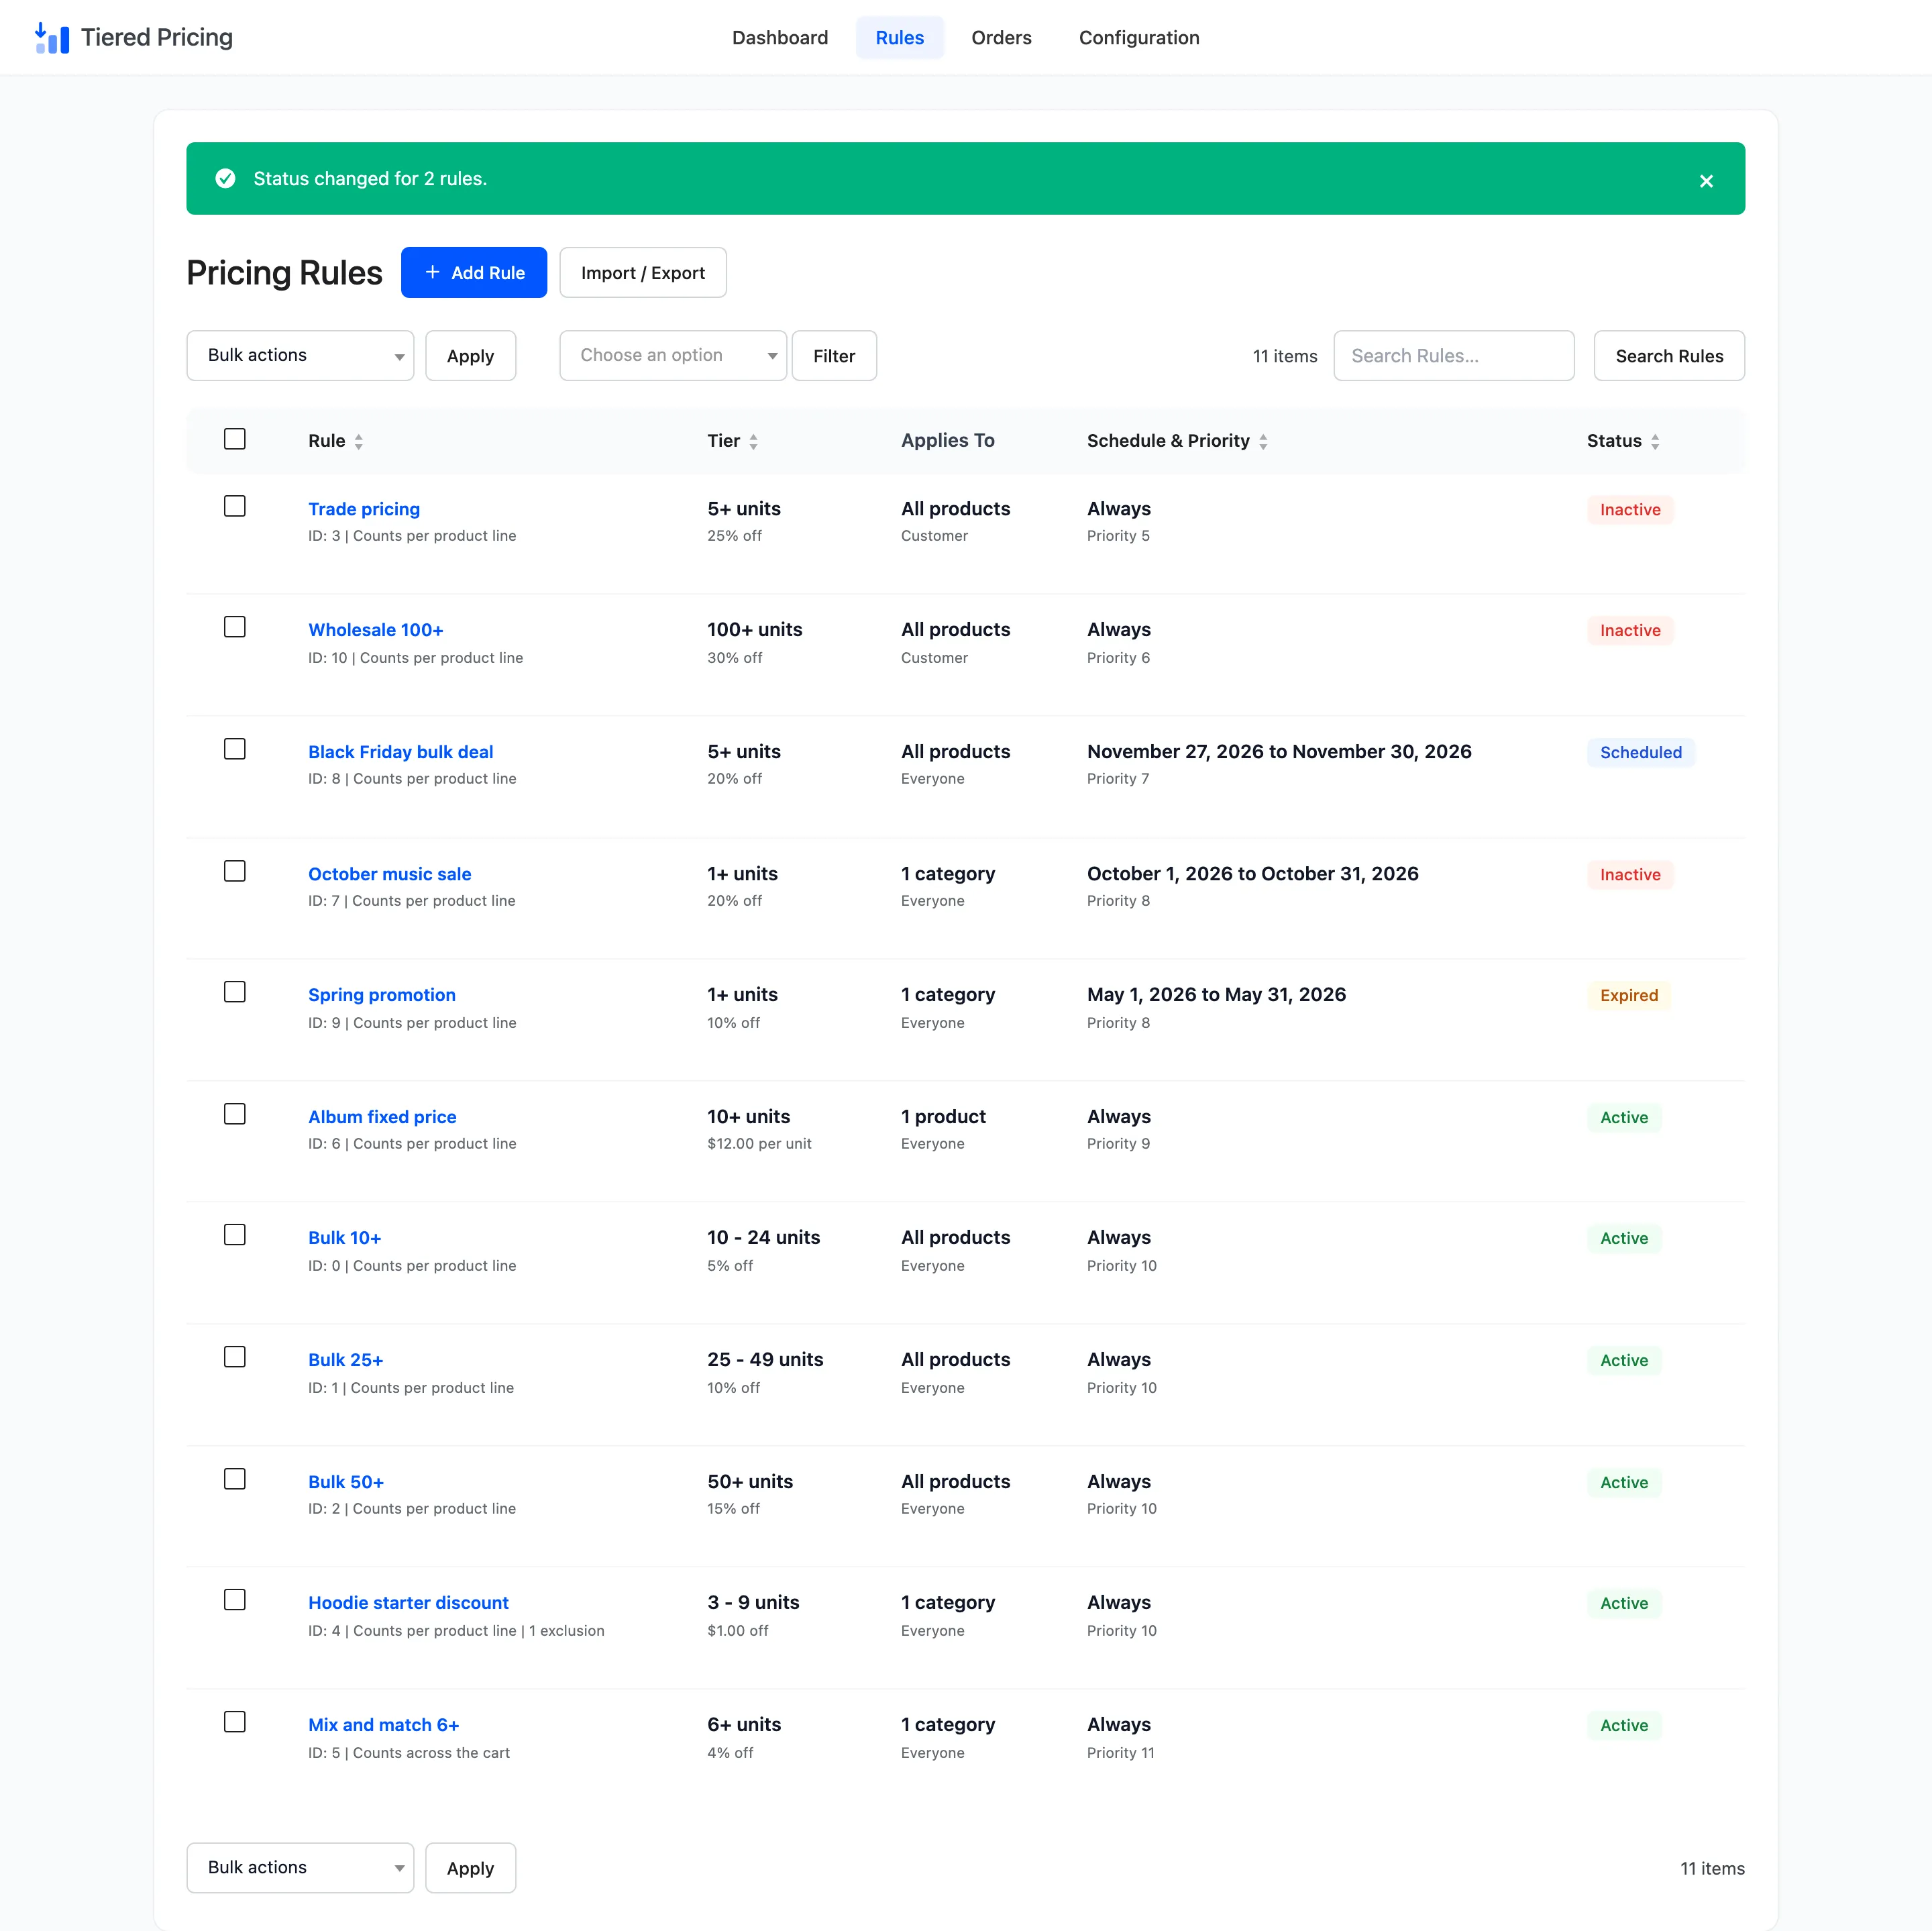Click 'November 27, 2026 to November 30, 2026' schedule
The height and width of the screenshot is (1931, 1932).
point(1279,752)
